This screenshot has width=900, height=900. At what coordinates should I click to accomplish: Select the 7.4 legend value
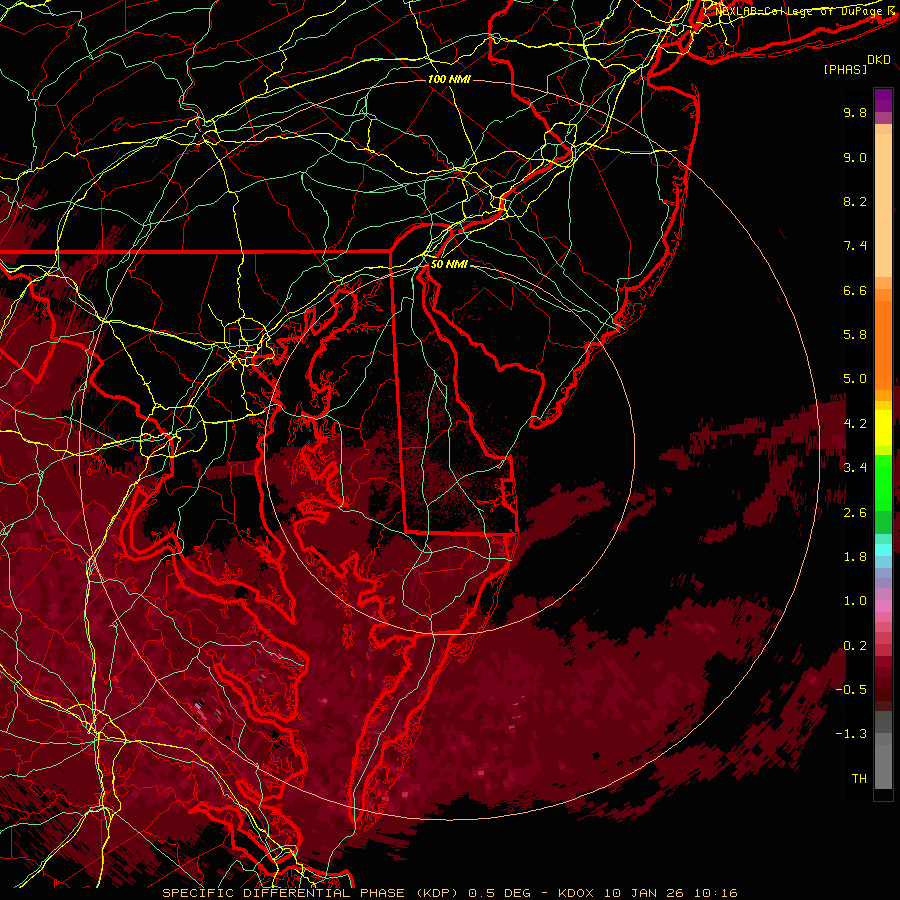point(855,246)
